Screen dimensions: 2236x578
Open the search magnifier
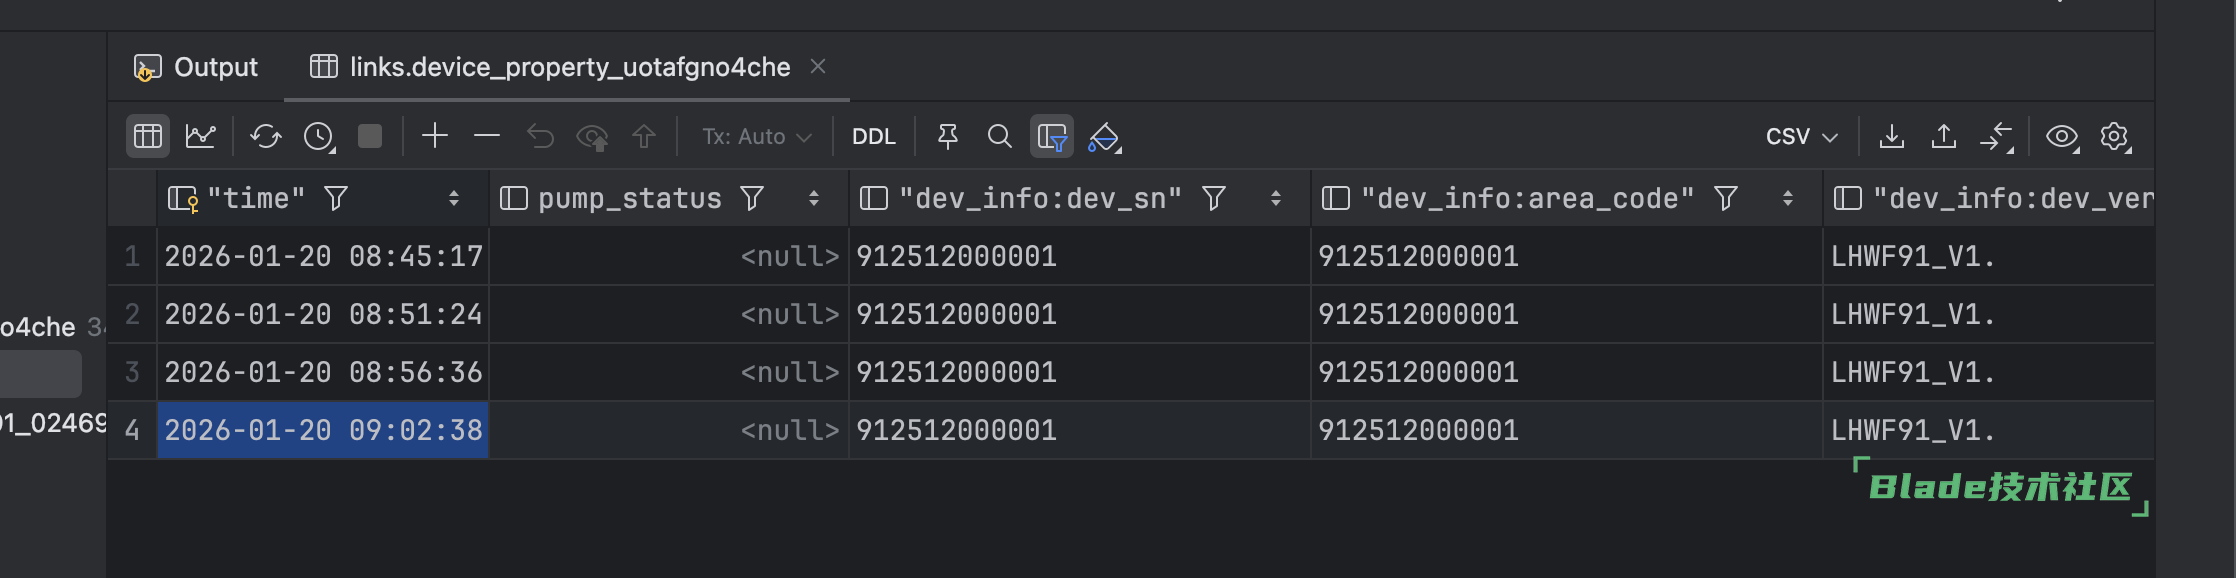pyautogui.click(x=999, y=136)
